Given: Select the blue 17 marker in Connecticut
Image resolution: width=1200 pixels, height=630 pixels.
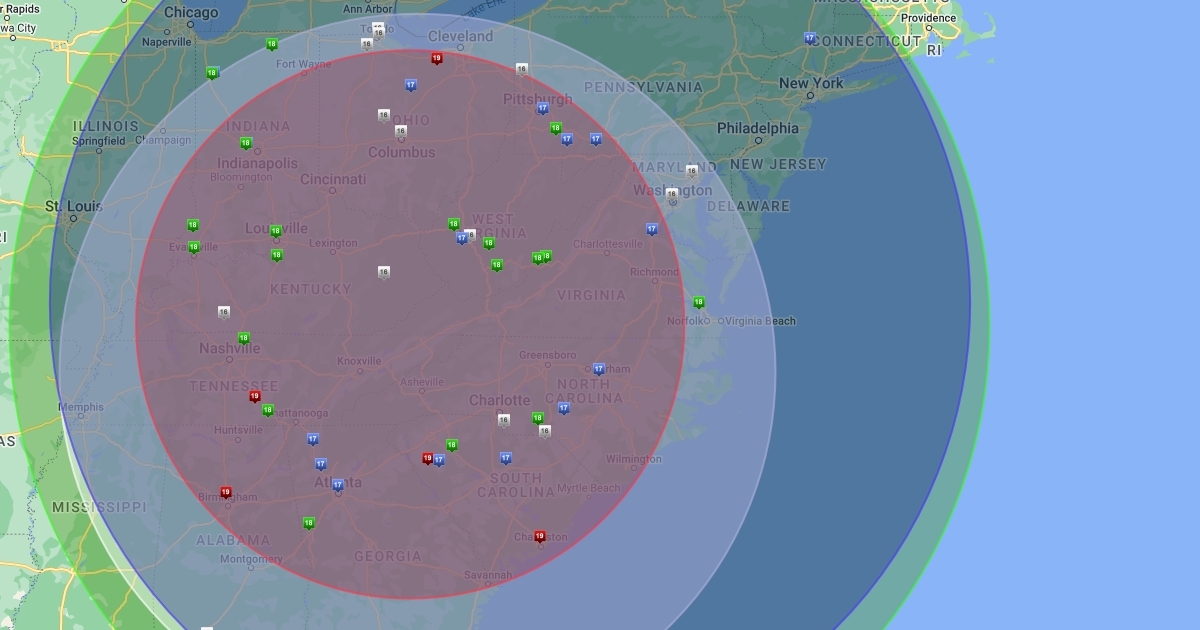Looking at the screenshot, I should point(810,38).
